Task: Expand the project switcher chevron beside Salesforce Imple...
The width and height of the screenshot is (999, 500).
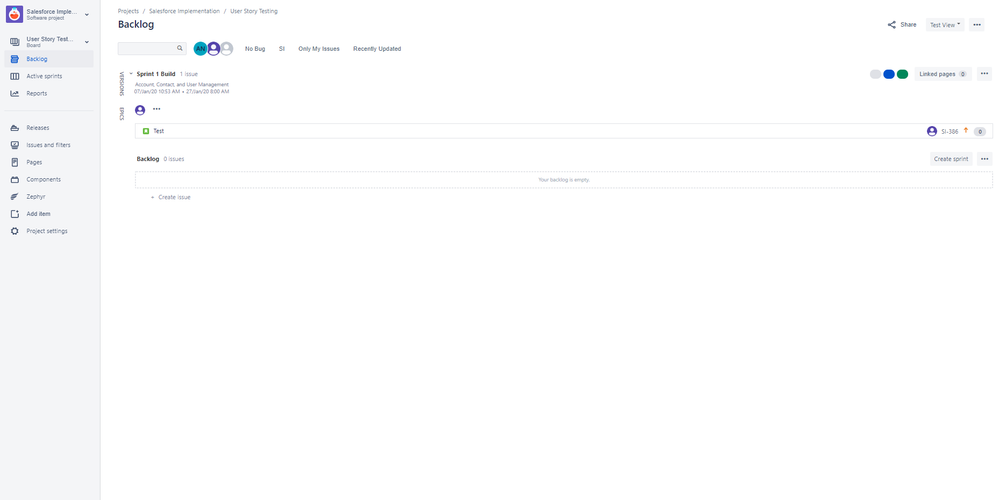Action: pos(87,14)
